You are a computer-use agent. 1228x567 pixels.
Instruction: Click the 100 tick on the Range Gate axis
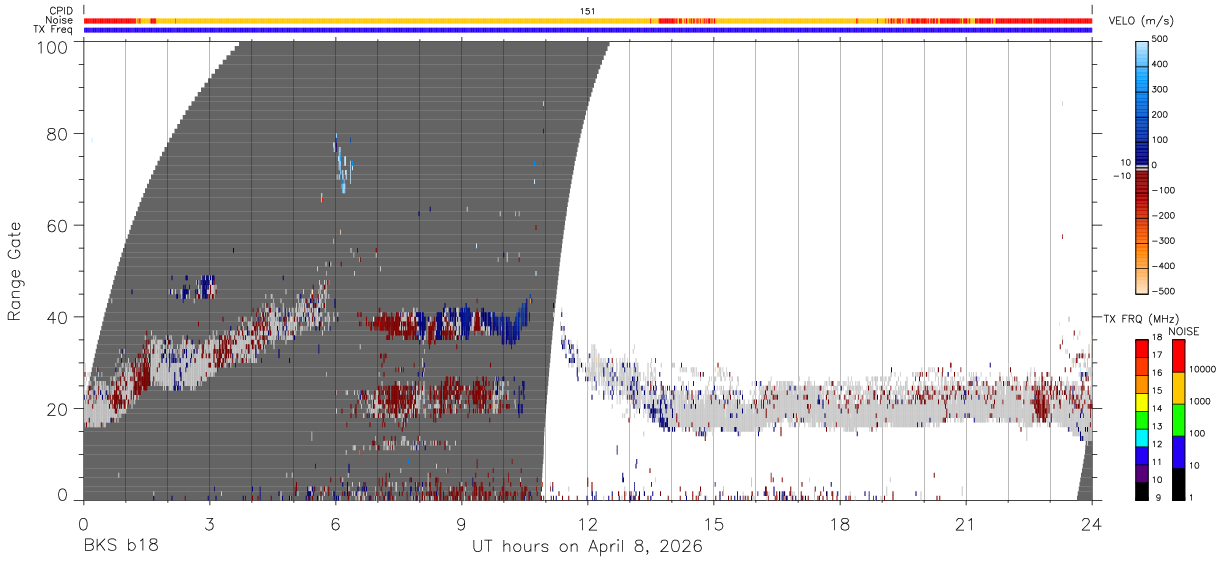tap(51, 47)
